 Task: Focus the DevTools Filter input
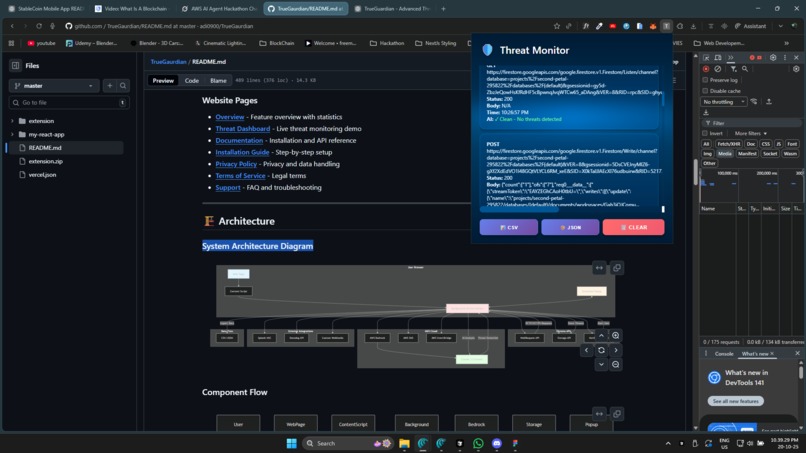tap(751, 123)
